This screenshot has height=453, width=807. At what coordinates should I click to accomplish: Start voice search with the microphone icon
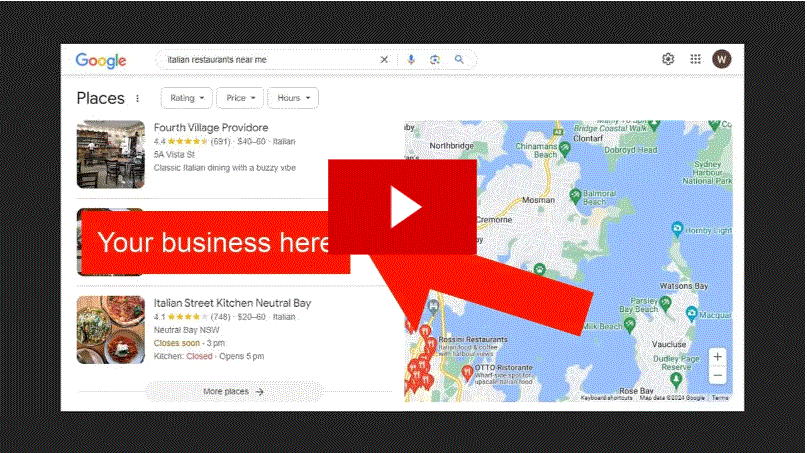[x=411, y=60]
